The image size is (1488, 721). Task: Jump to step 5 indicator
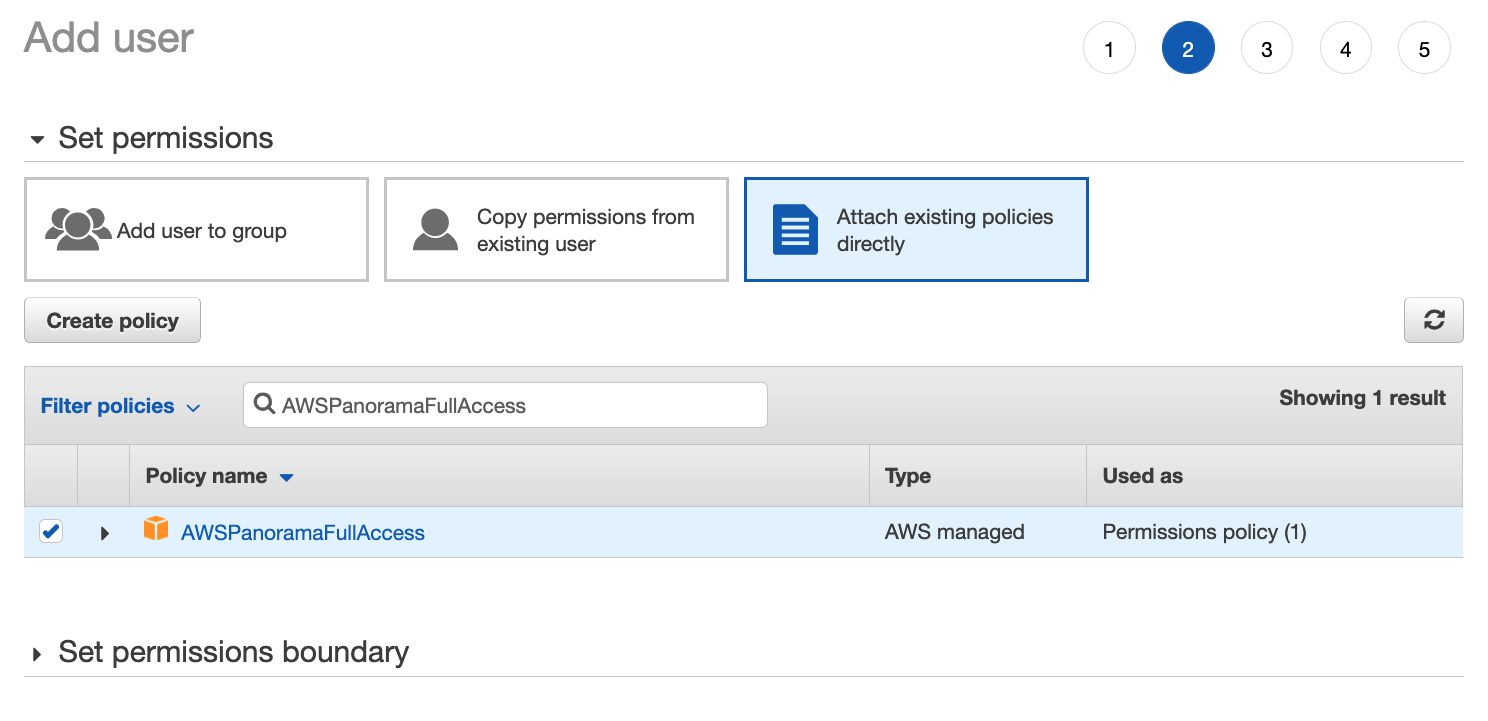point(1424,49)
